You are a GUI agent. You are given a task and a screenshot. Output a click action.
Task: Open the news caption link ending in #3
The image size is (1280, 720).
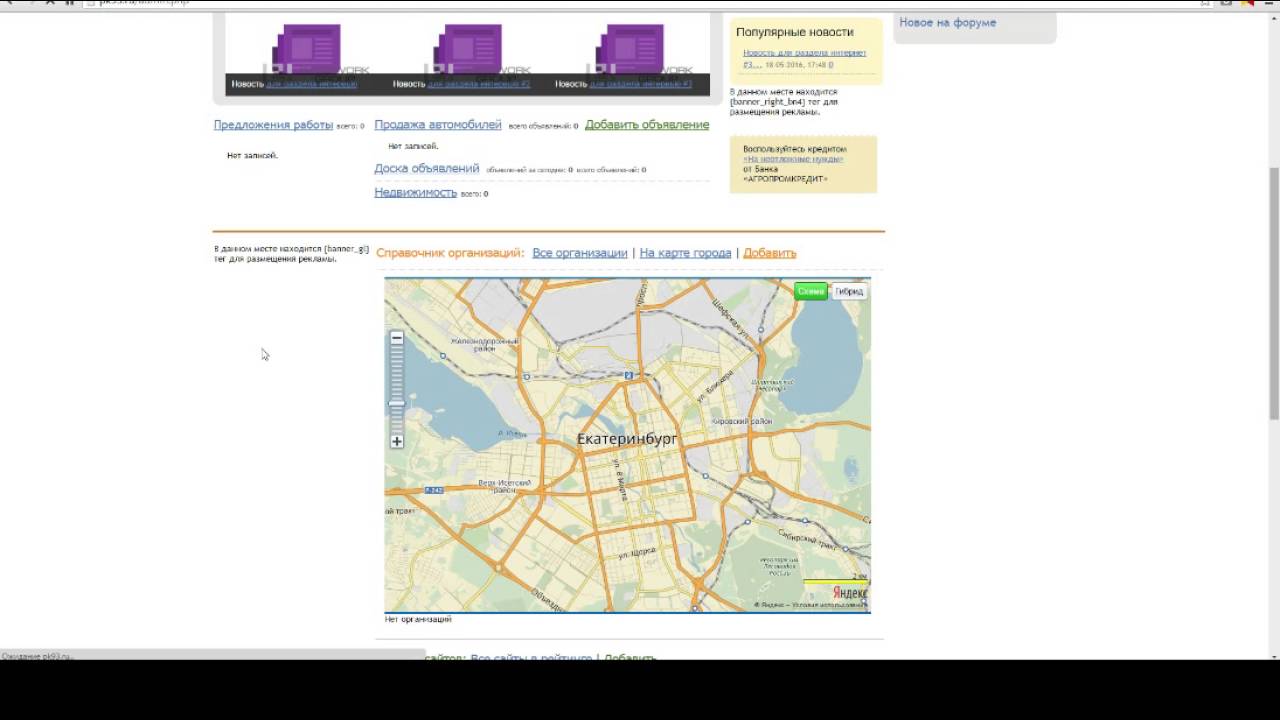(641, 84)
